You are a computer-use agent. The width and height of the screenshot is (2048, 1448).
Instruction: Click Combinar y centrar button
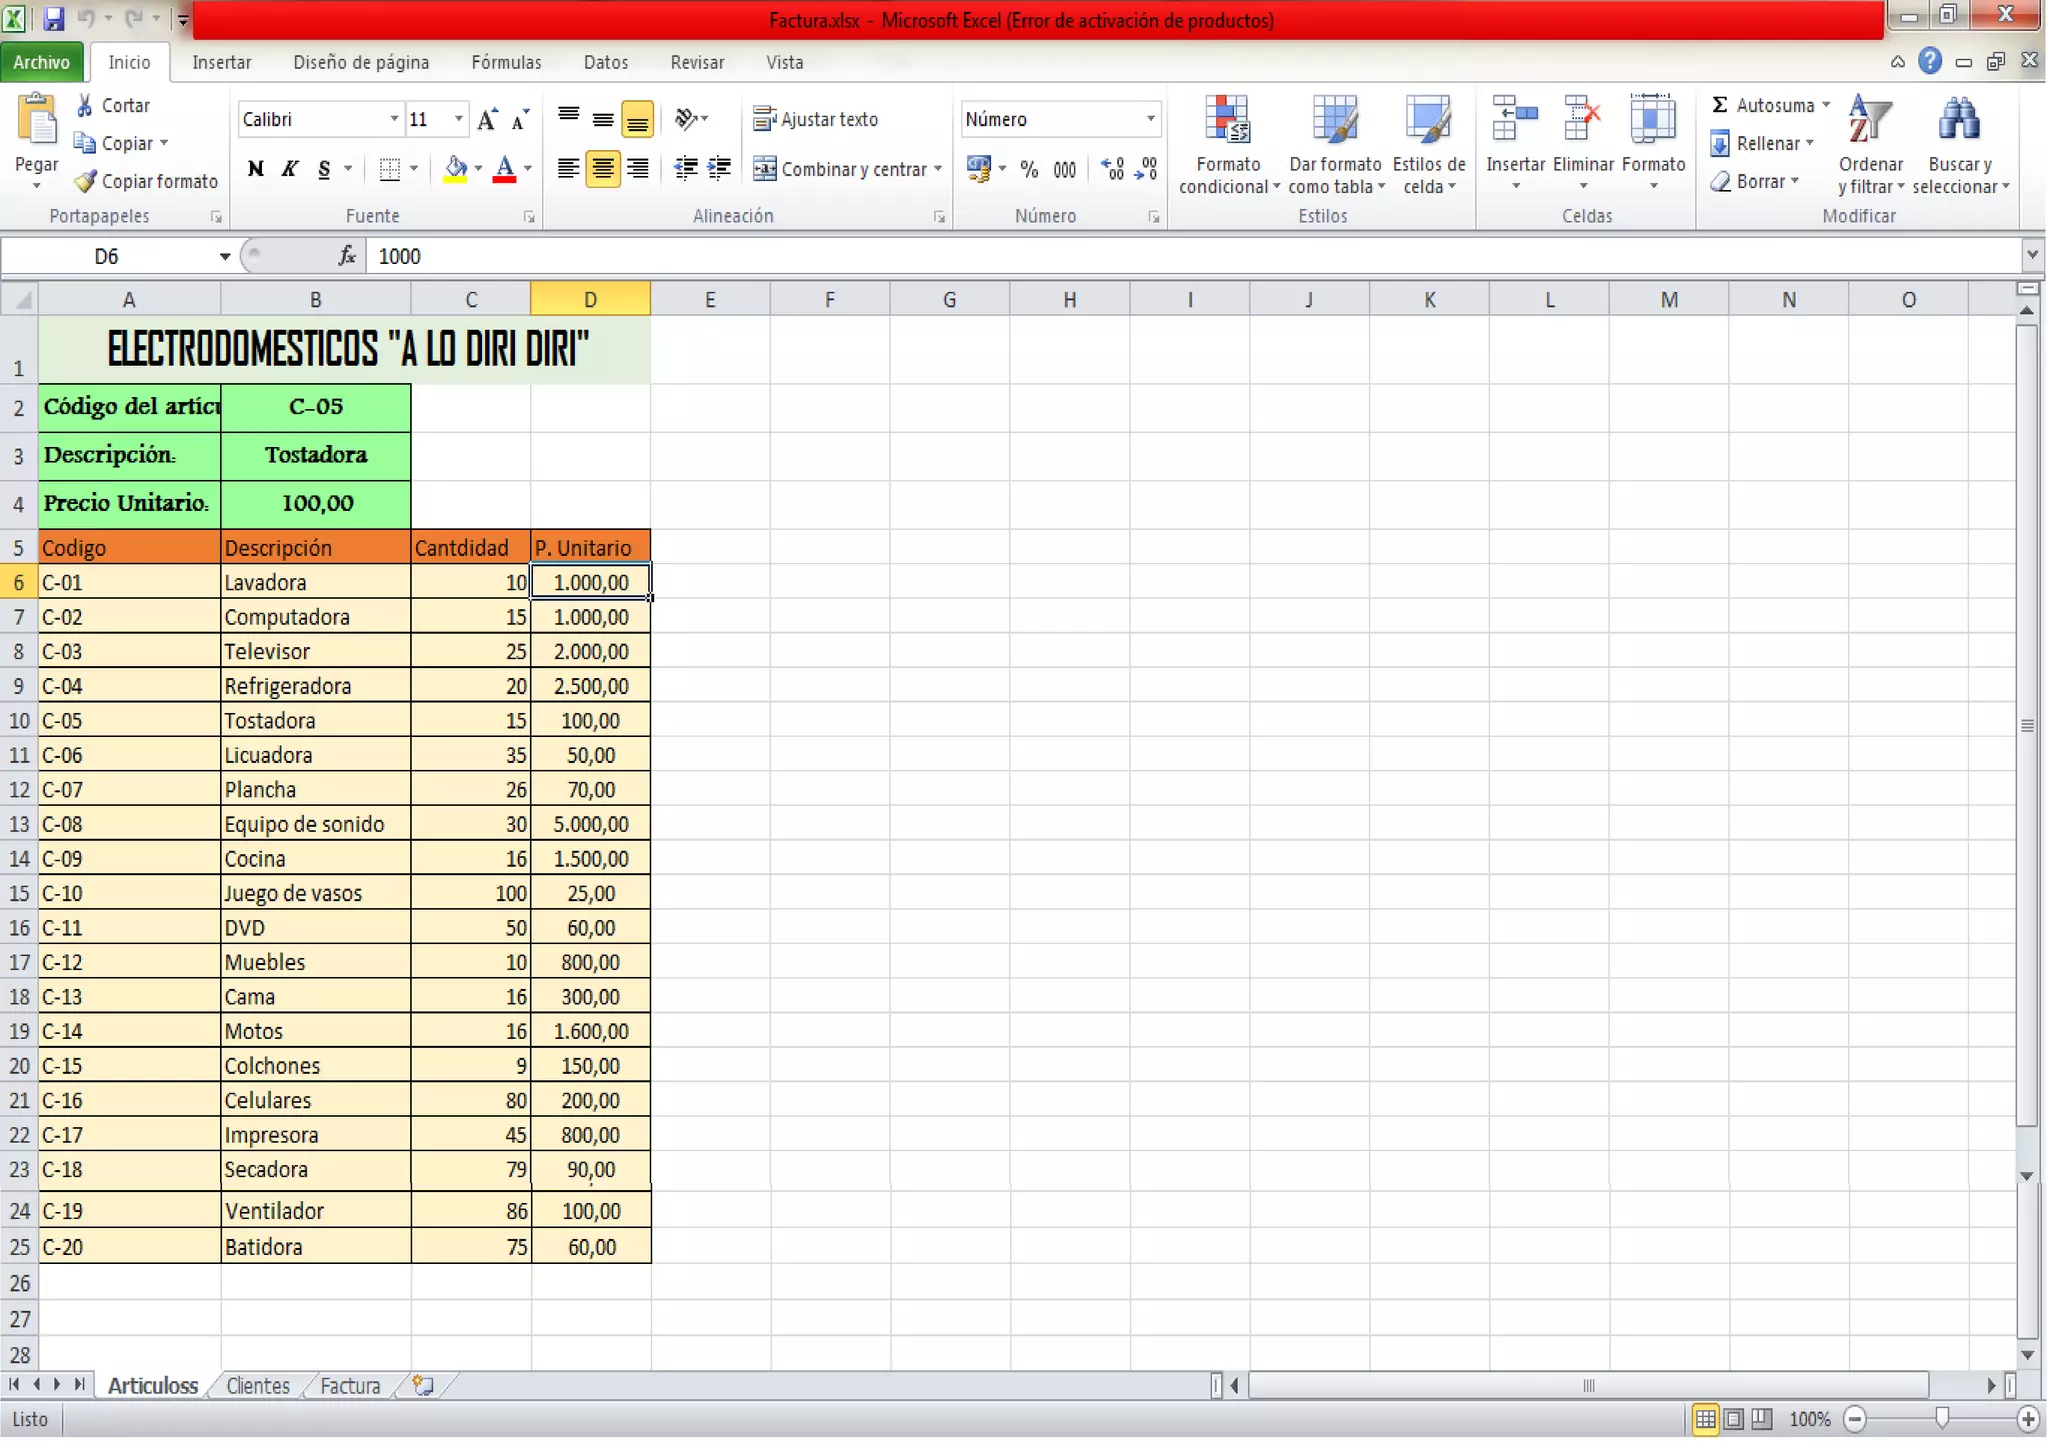[x=842, y=169]
